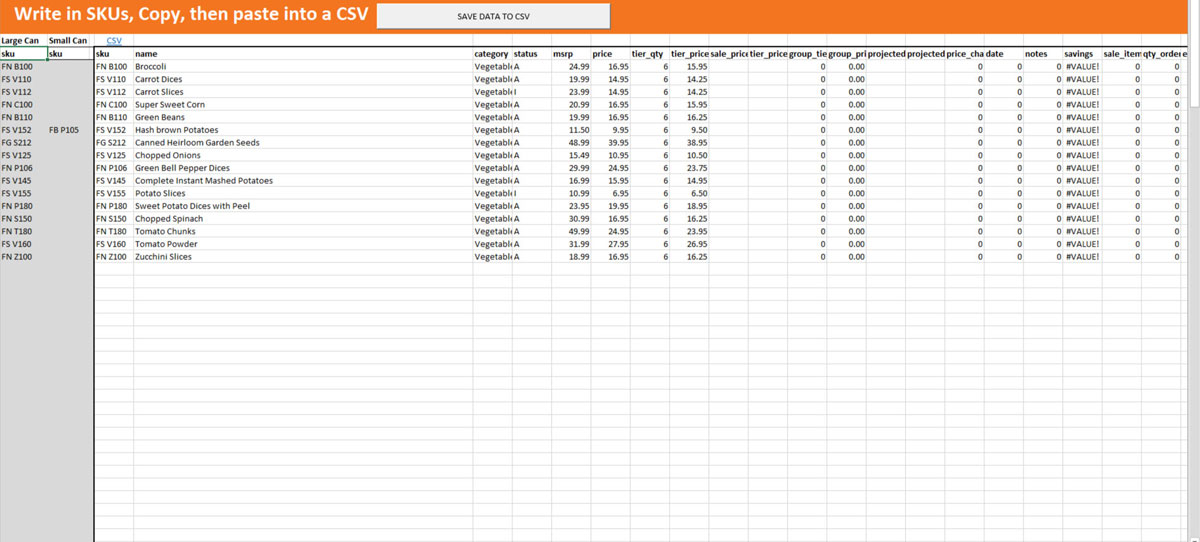Select the 6.50 tier price for Potato Slices

pyautogui.click(x=689, y=193)
